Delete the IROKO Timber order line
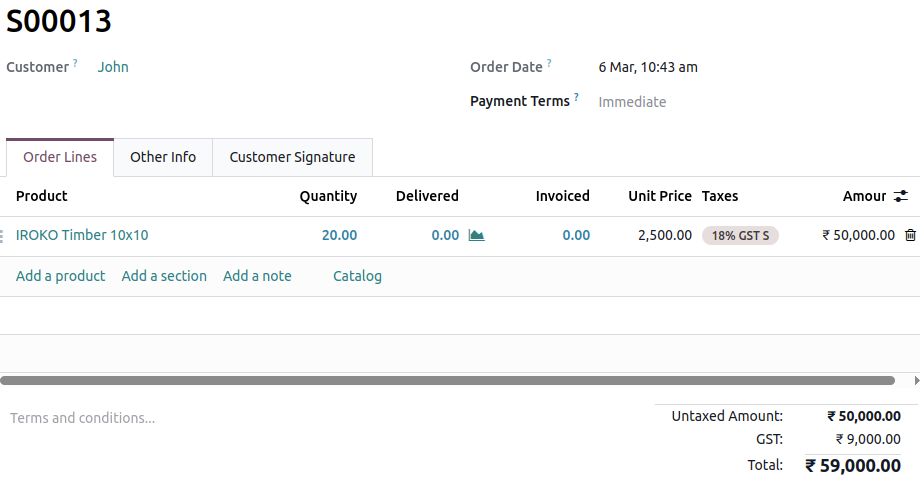 point(909,236)
